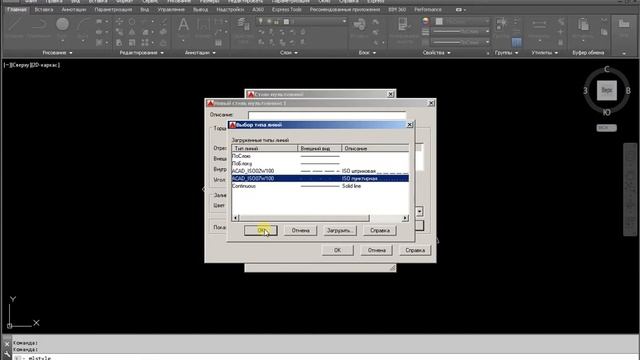Click the Appearance column header
This screenshot has width=640, height=360.
tap(320, 149)
